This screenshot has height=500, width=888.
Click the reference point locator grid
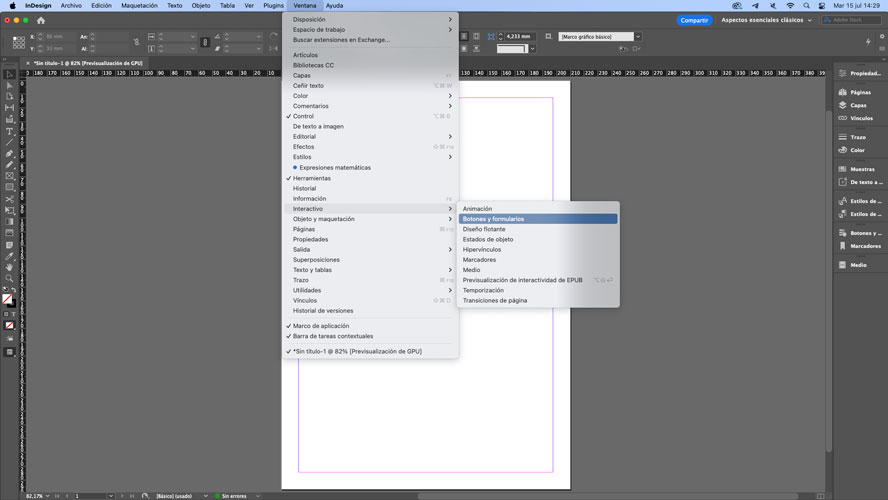click(x=19, y=42)
